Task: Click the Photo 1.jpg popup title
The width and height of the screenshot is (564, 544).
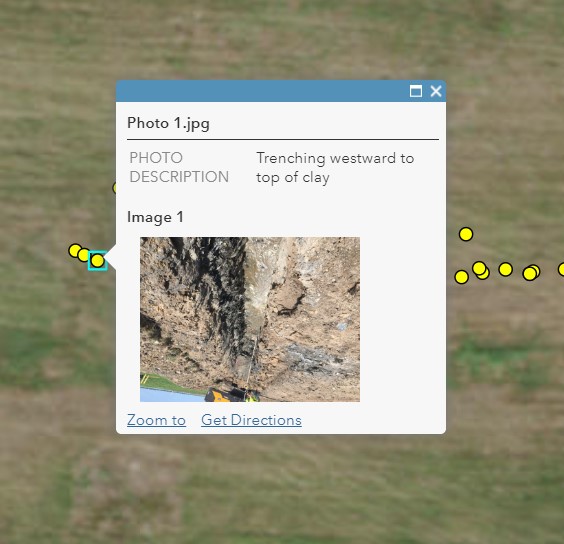Action: tap(168, 123)
